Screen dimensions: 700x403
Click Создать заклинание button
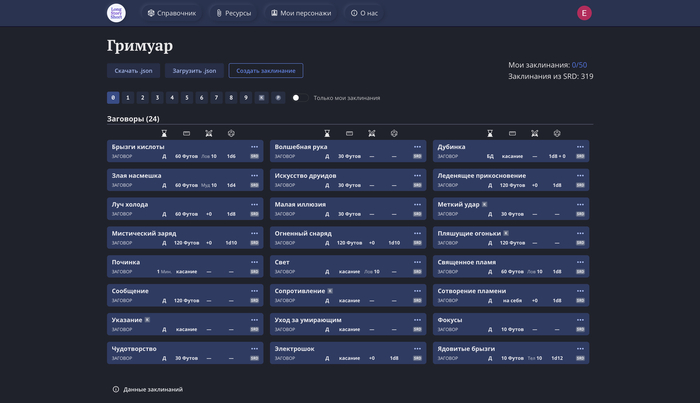(266, 71)
